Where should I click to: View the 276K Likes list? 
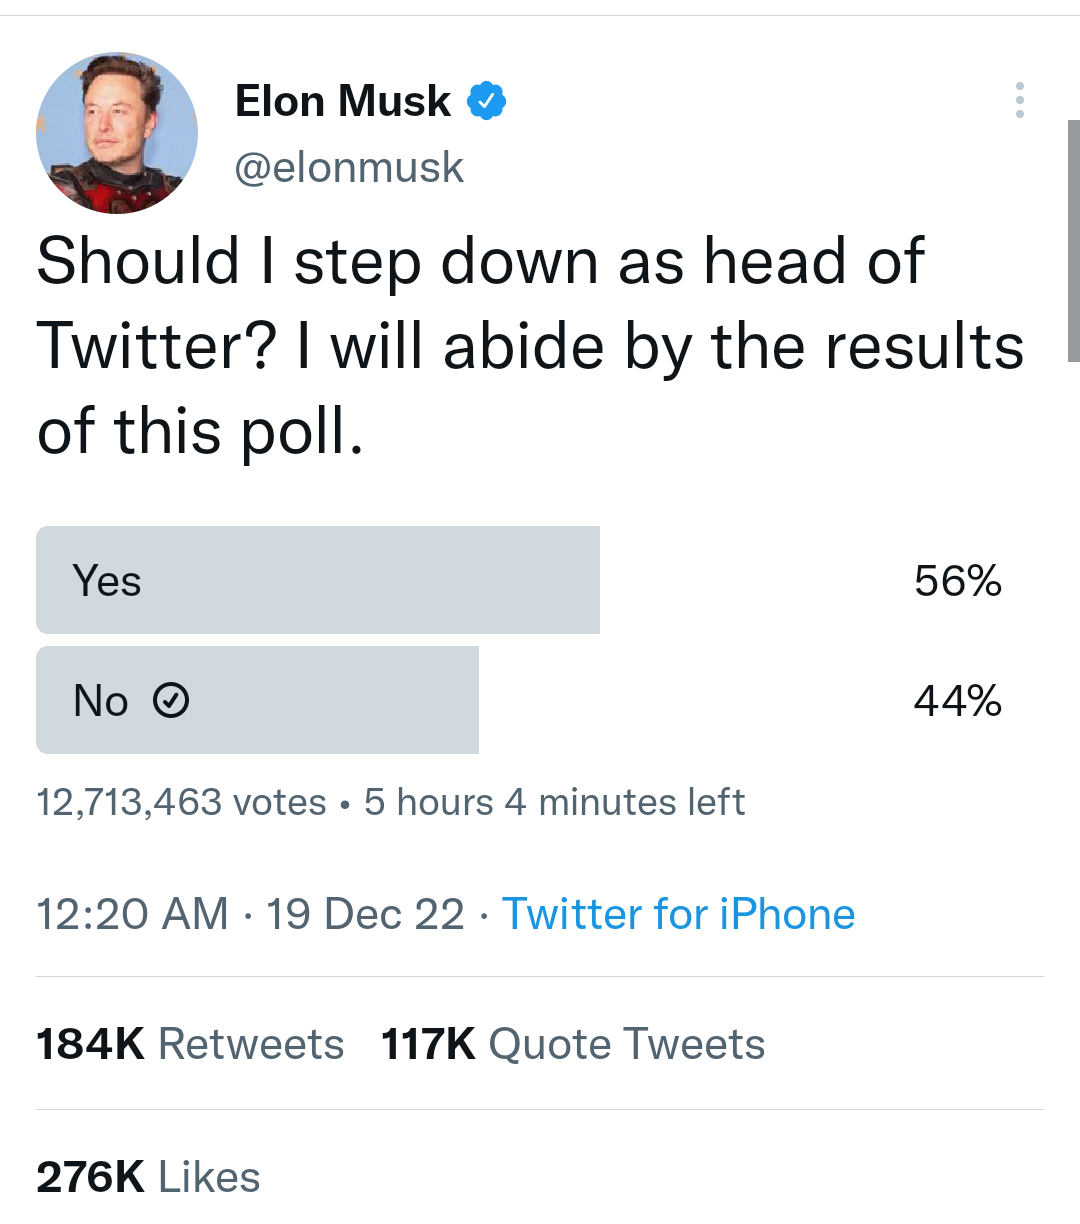click(x=148, y=1177)
